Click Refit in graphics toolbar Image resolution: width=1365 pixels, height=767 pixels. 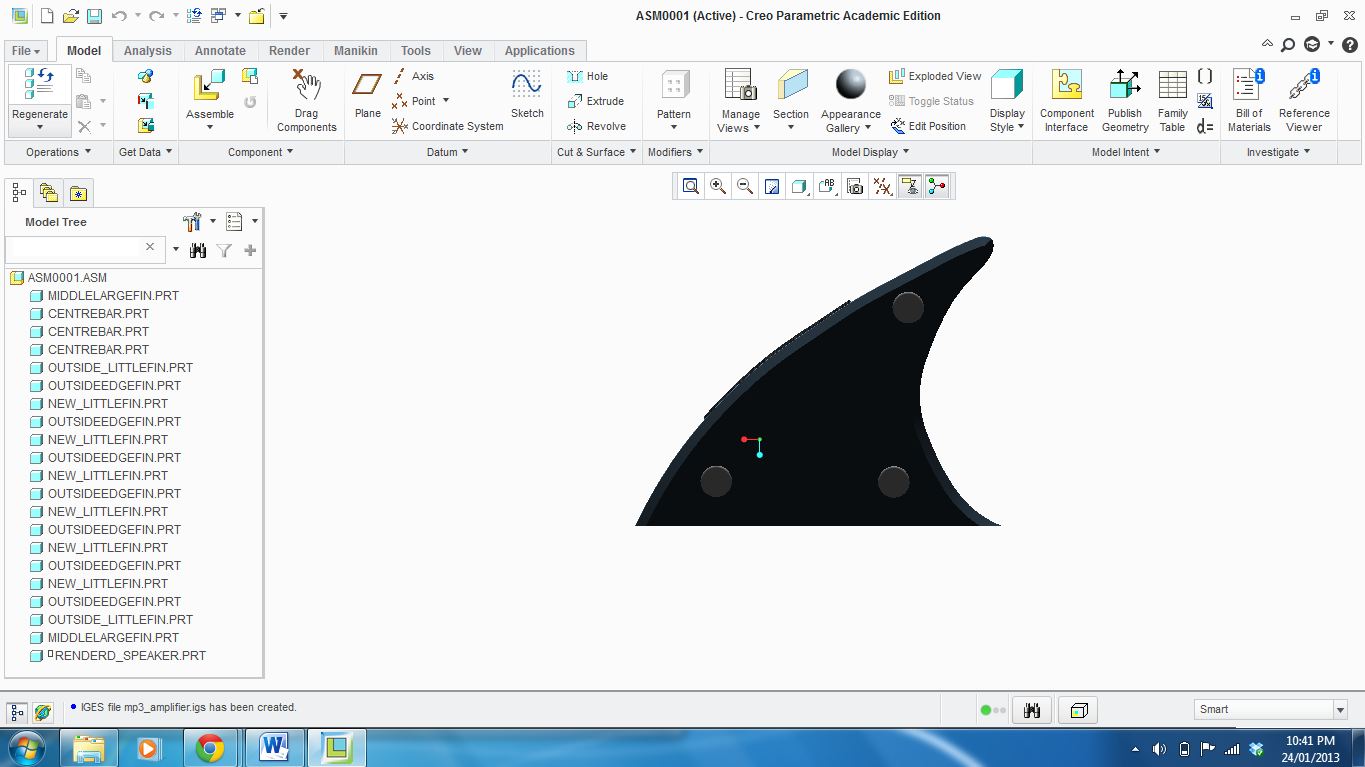(691, 186)
